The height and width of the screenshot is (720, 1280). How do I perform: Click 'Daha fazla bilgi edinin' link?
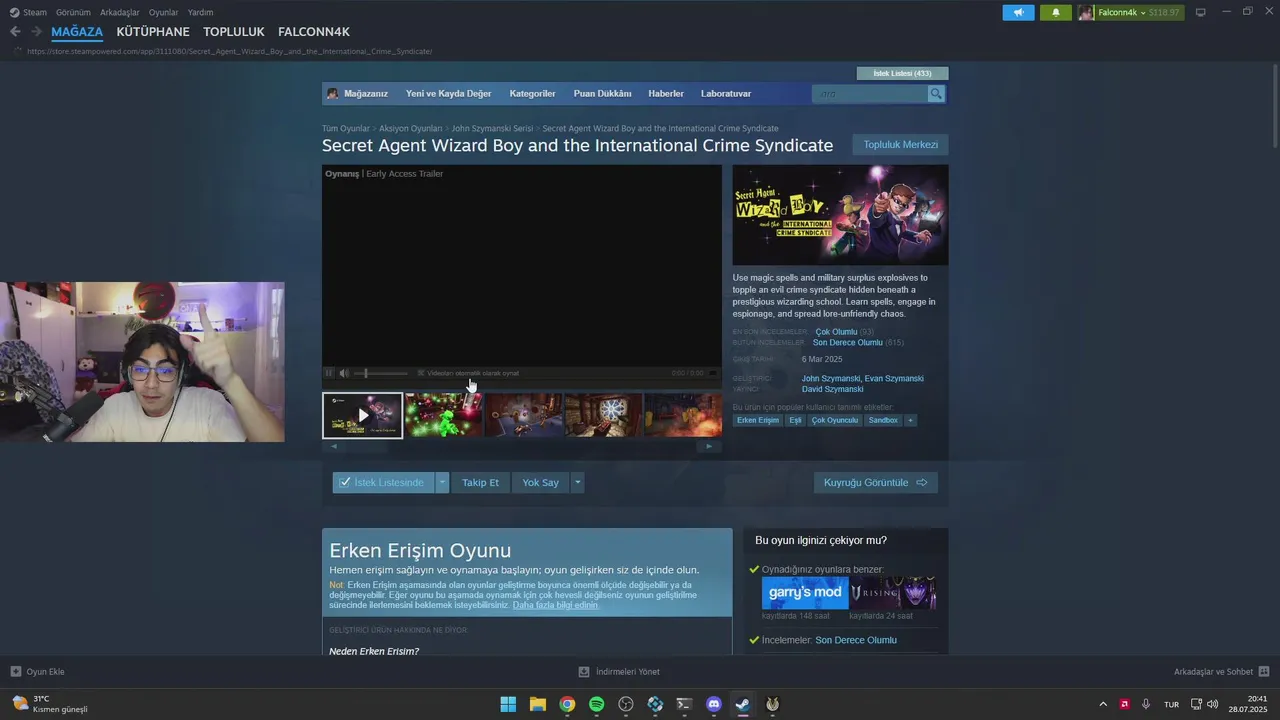[x=556, y=605]
